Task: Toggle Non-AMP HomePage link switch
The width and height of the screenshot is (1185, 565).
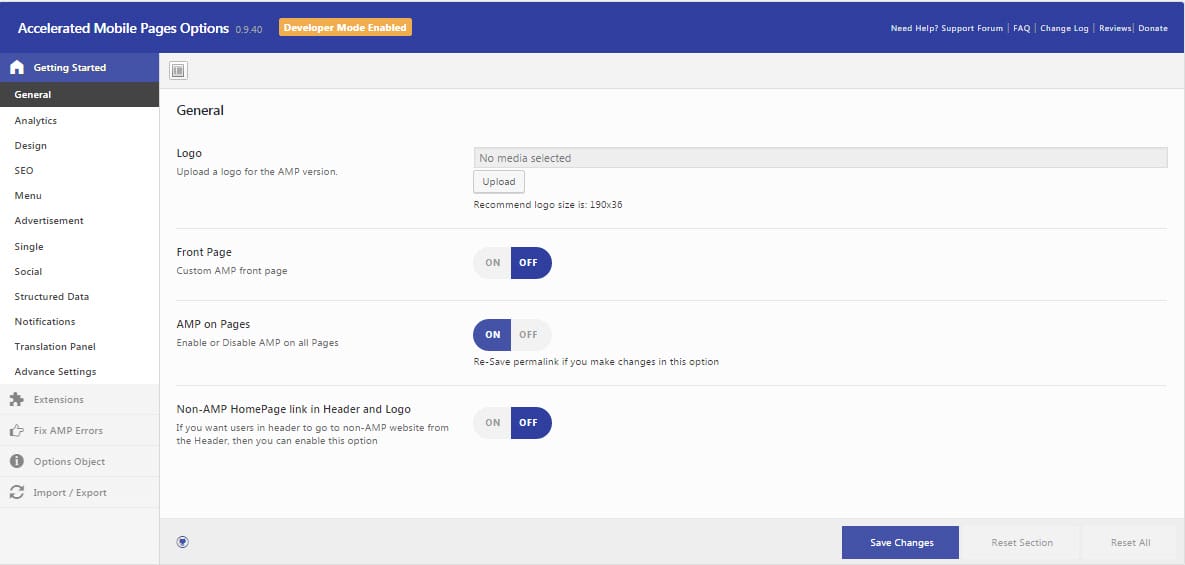Action: pos(512,423)
